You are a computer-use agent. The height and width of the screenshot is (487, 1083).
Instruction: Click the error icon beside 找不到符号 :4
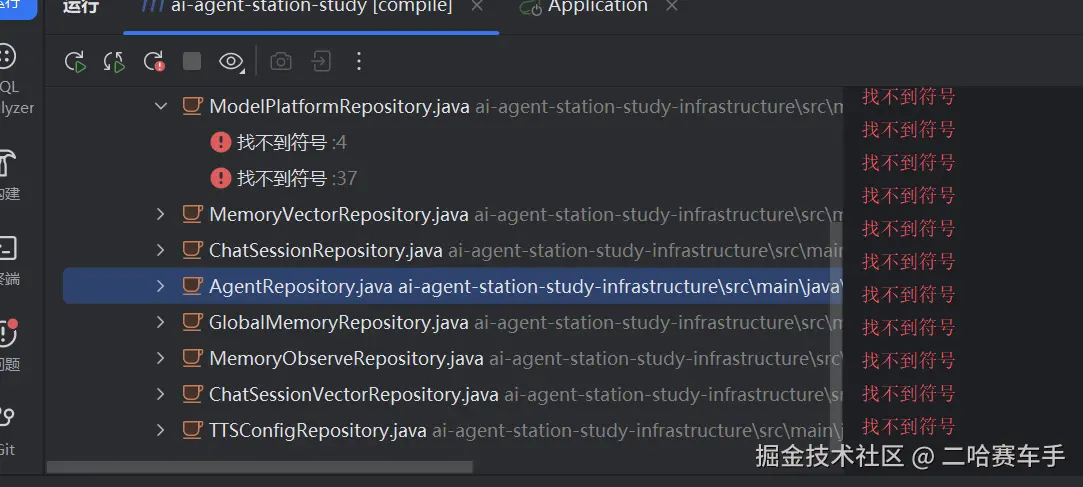(220, 142)
